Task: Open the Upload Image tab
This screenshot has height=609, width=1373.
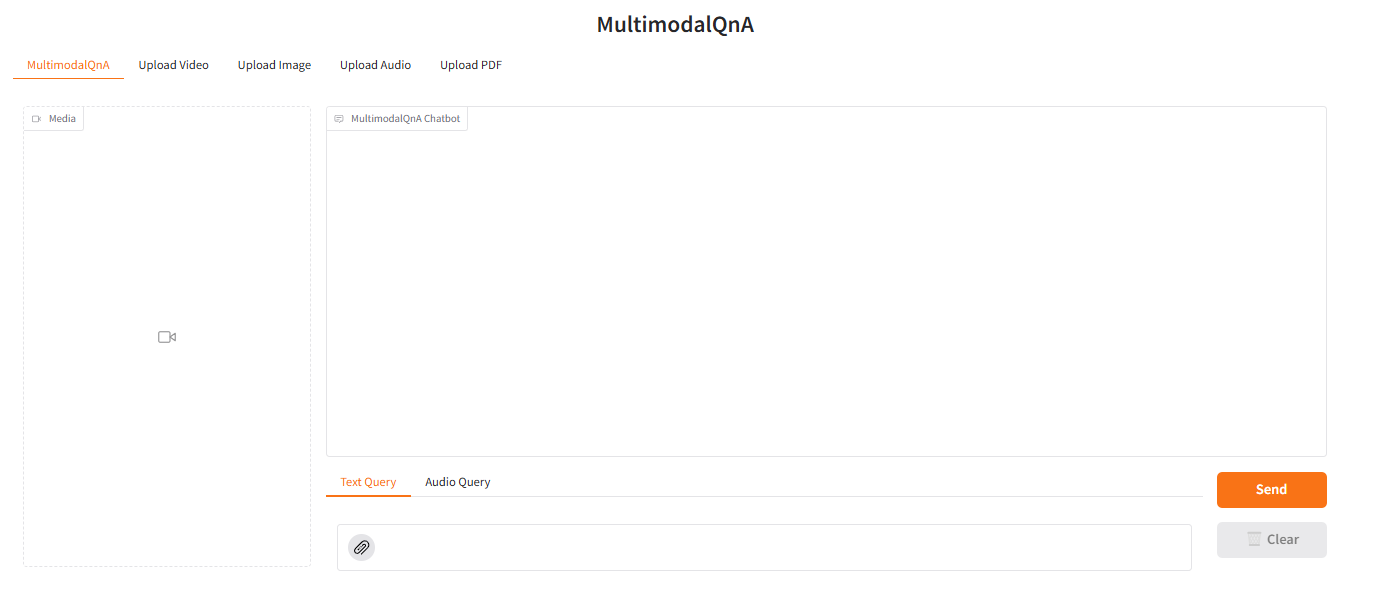Action: 274,64
